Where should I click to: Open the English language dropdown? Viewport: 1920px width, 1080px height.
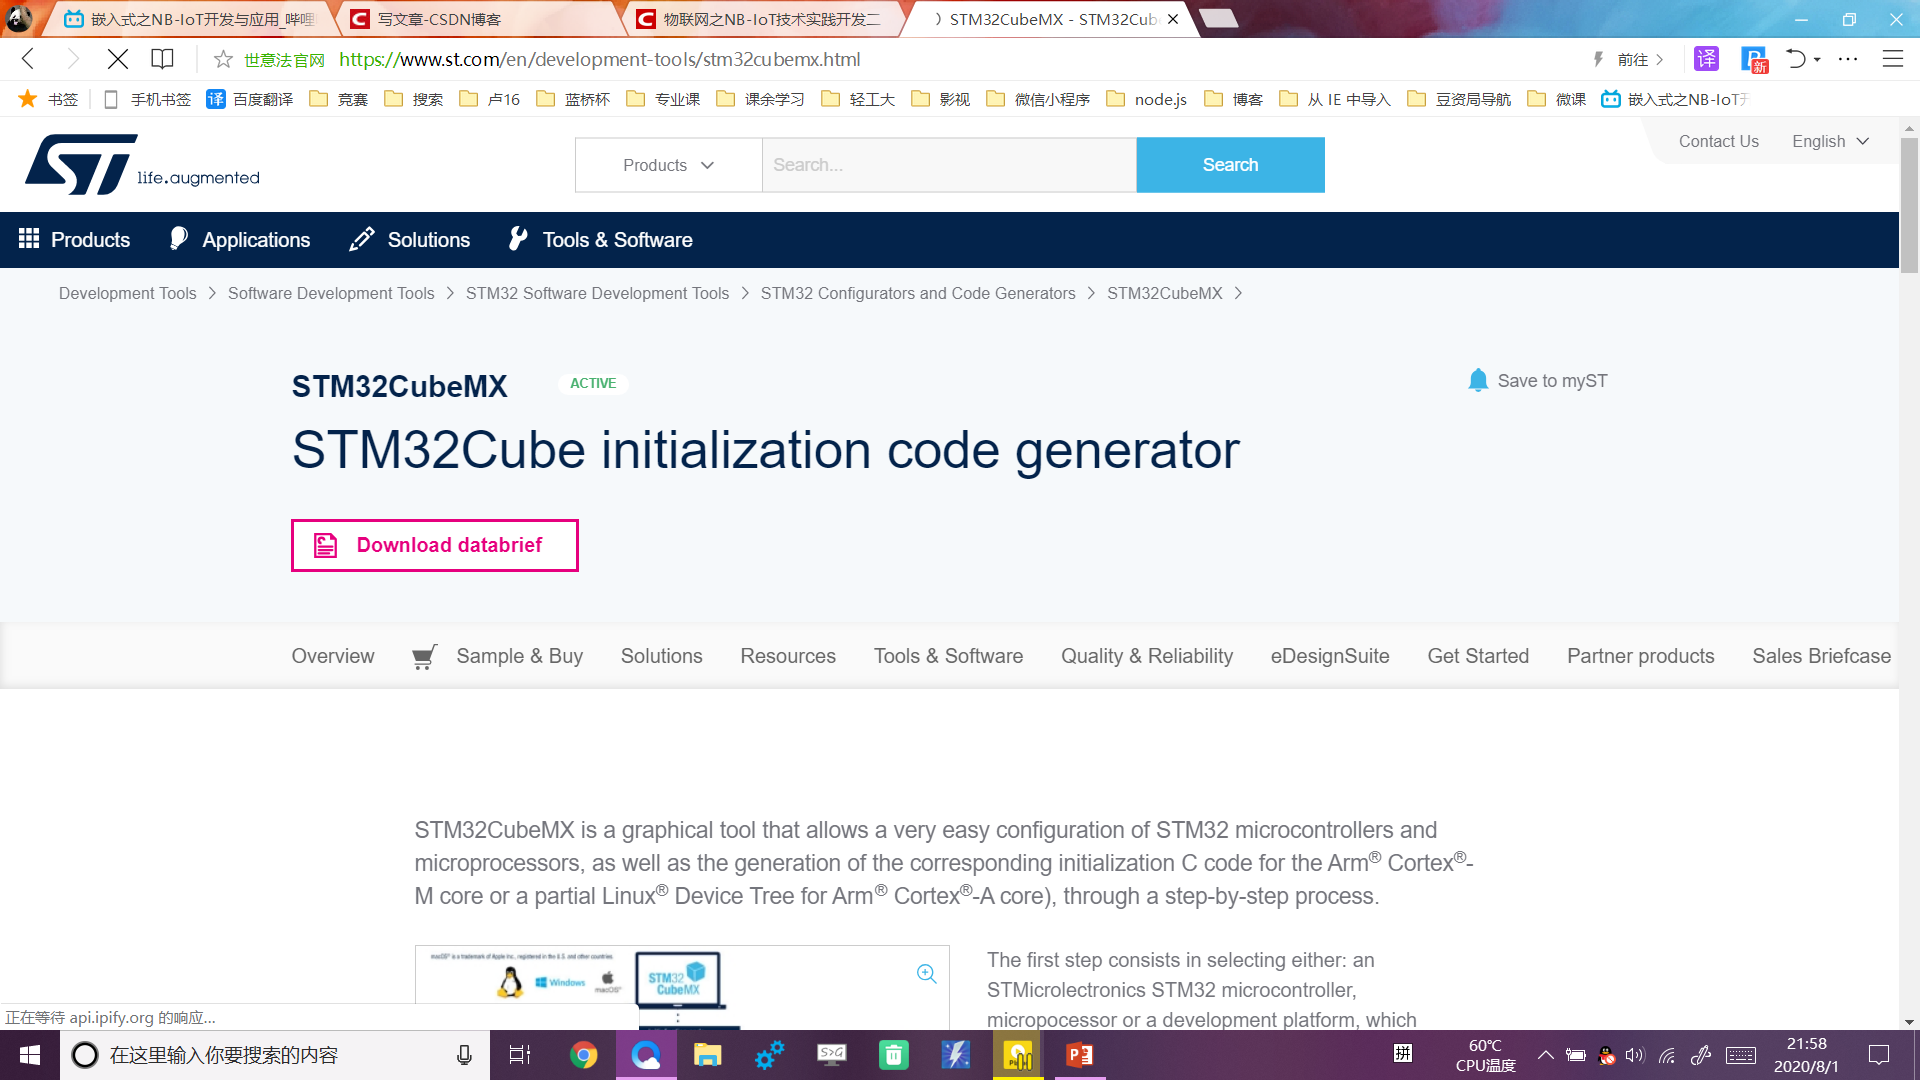click(x=1830, y=142)
